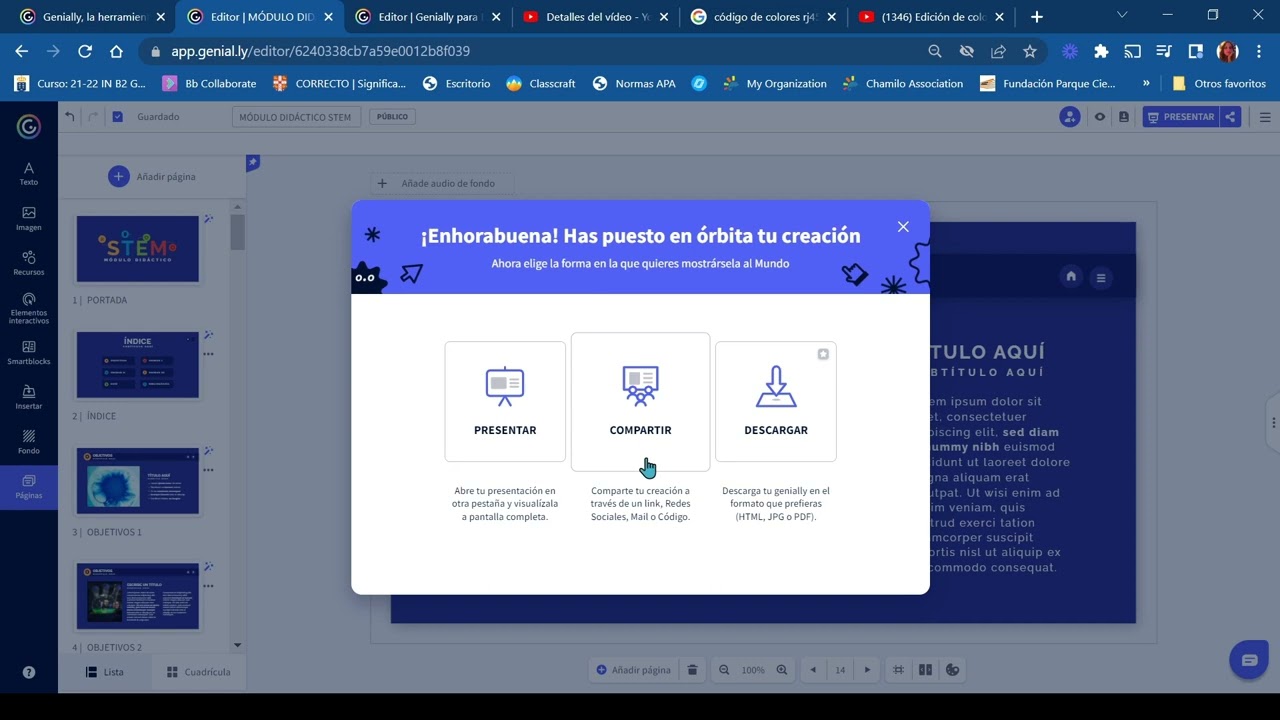Screen dimensions: 1280x720
Task: Open the Imagen panel in sidebar
Action: (x=29, y=219)
